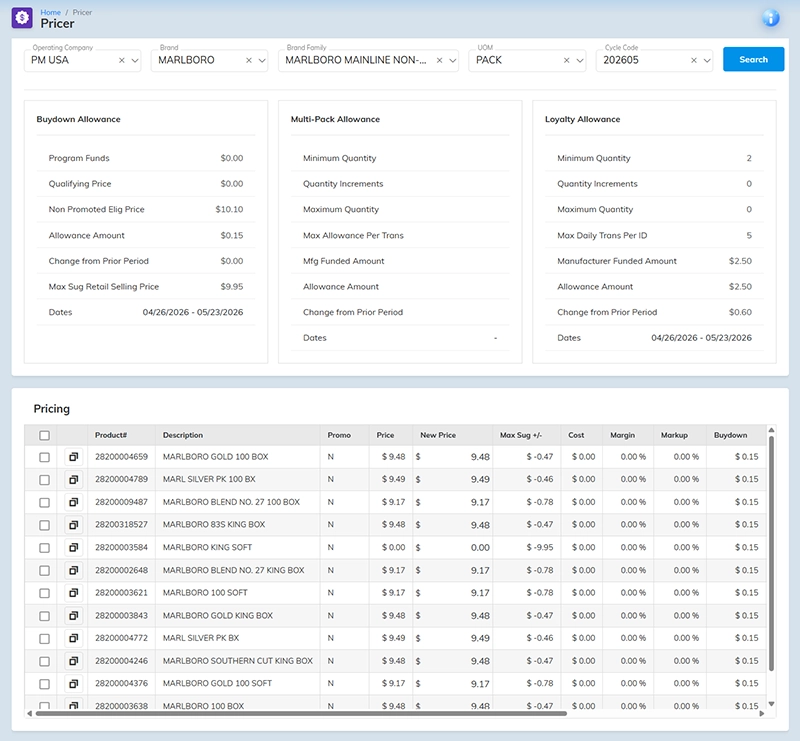Check the row for product 28200003621
Viewport: 800px width, 741px height.
click(x=44, y=593)
